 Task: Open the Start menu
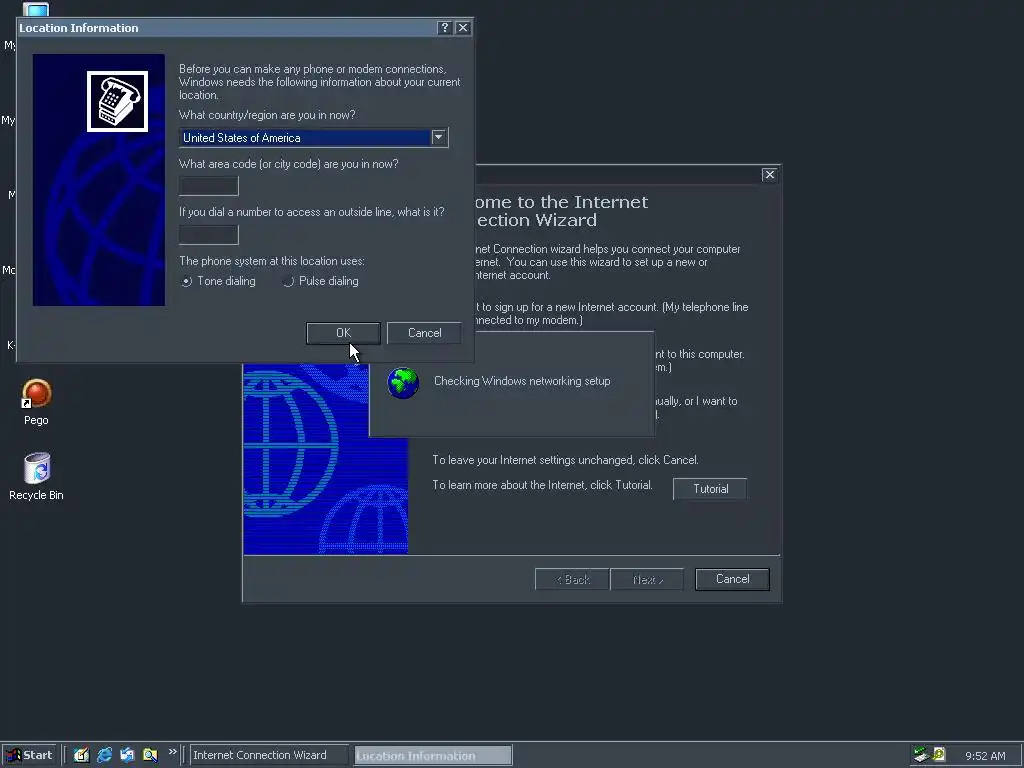coord(29,755)
